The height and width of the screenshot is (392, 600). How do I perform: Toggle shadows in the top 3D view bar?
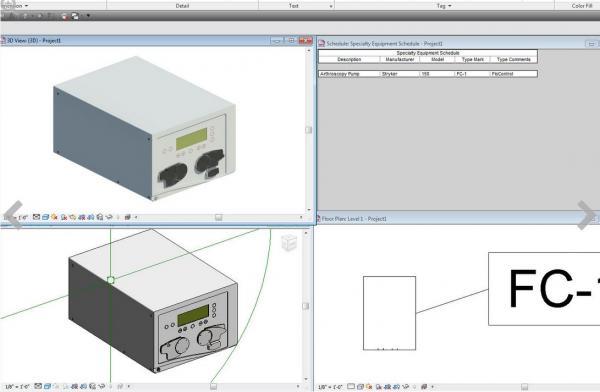point(64,217)
